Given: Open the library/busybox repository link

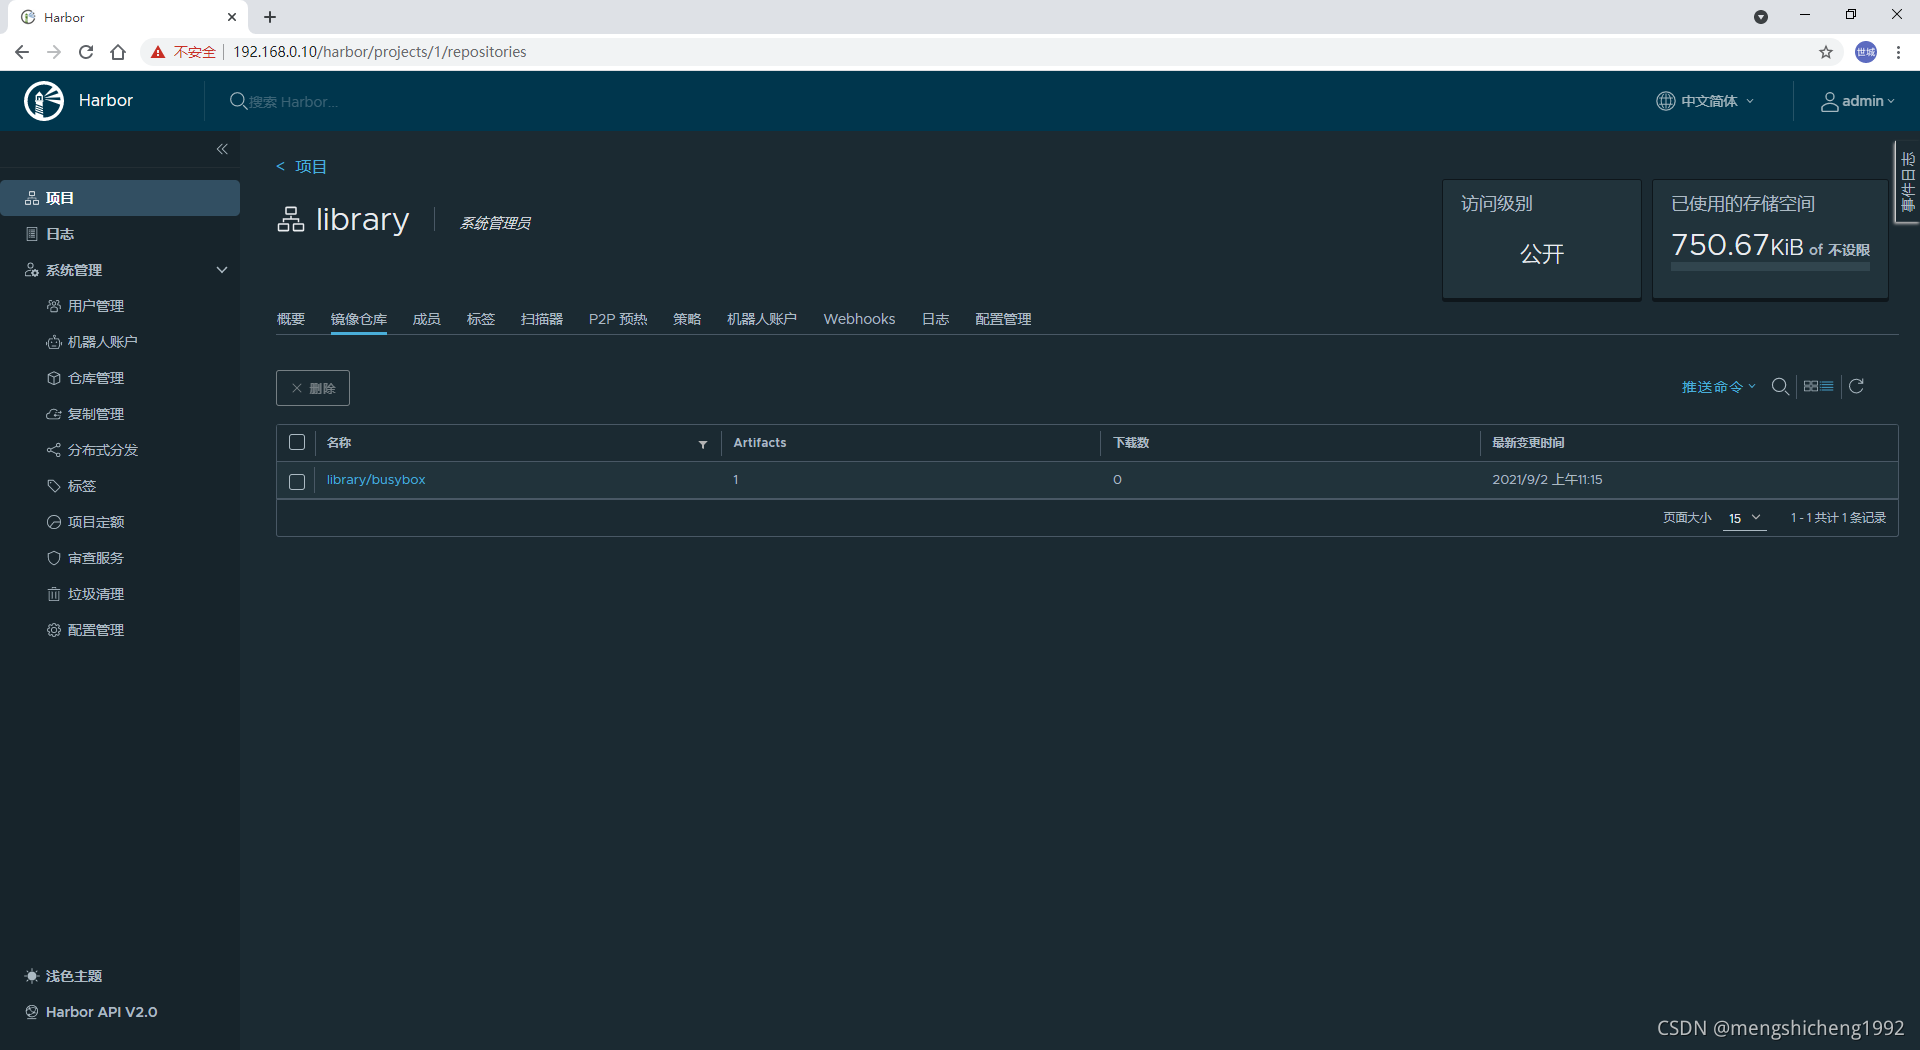Looking at the screenshot, I should click(376, 480).
